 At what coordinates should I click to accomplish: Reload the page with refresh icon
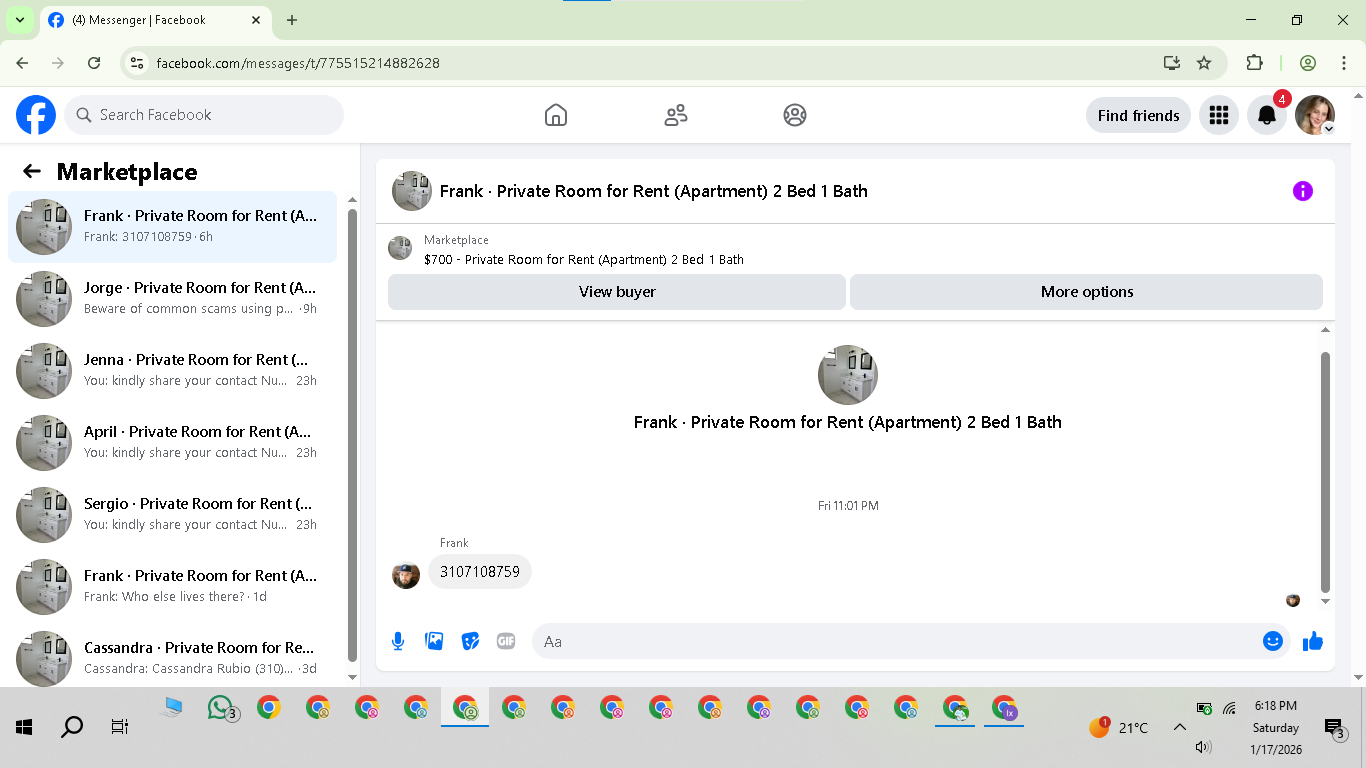tap(94, 63)
